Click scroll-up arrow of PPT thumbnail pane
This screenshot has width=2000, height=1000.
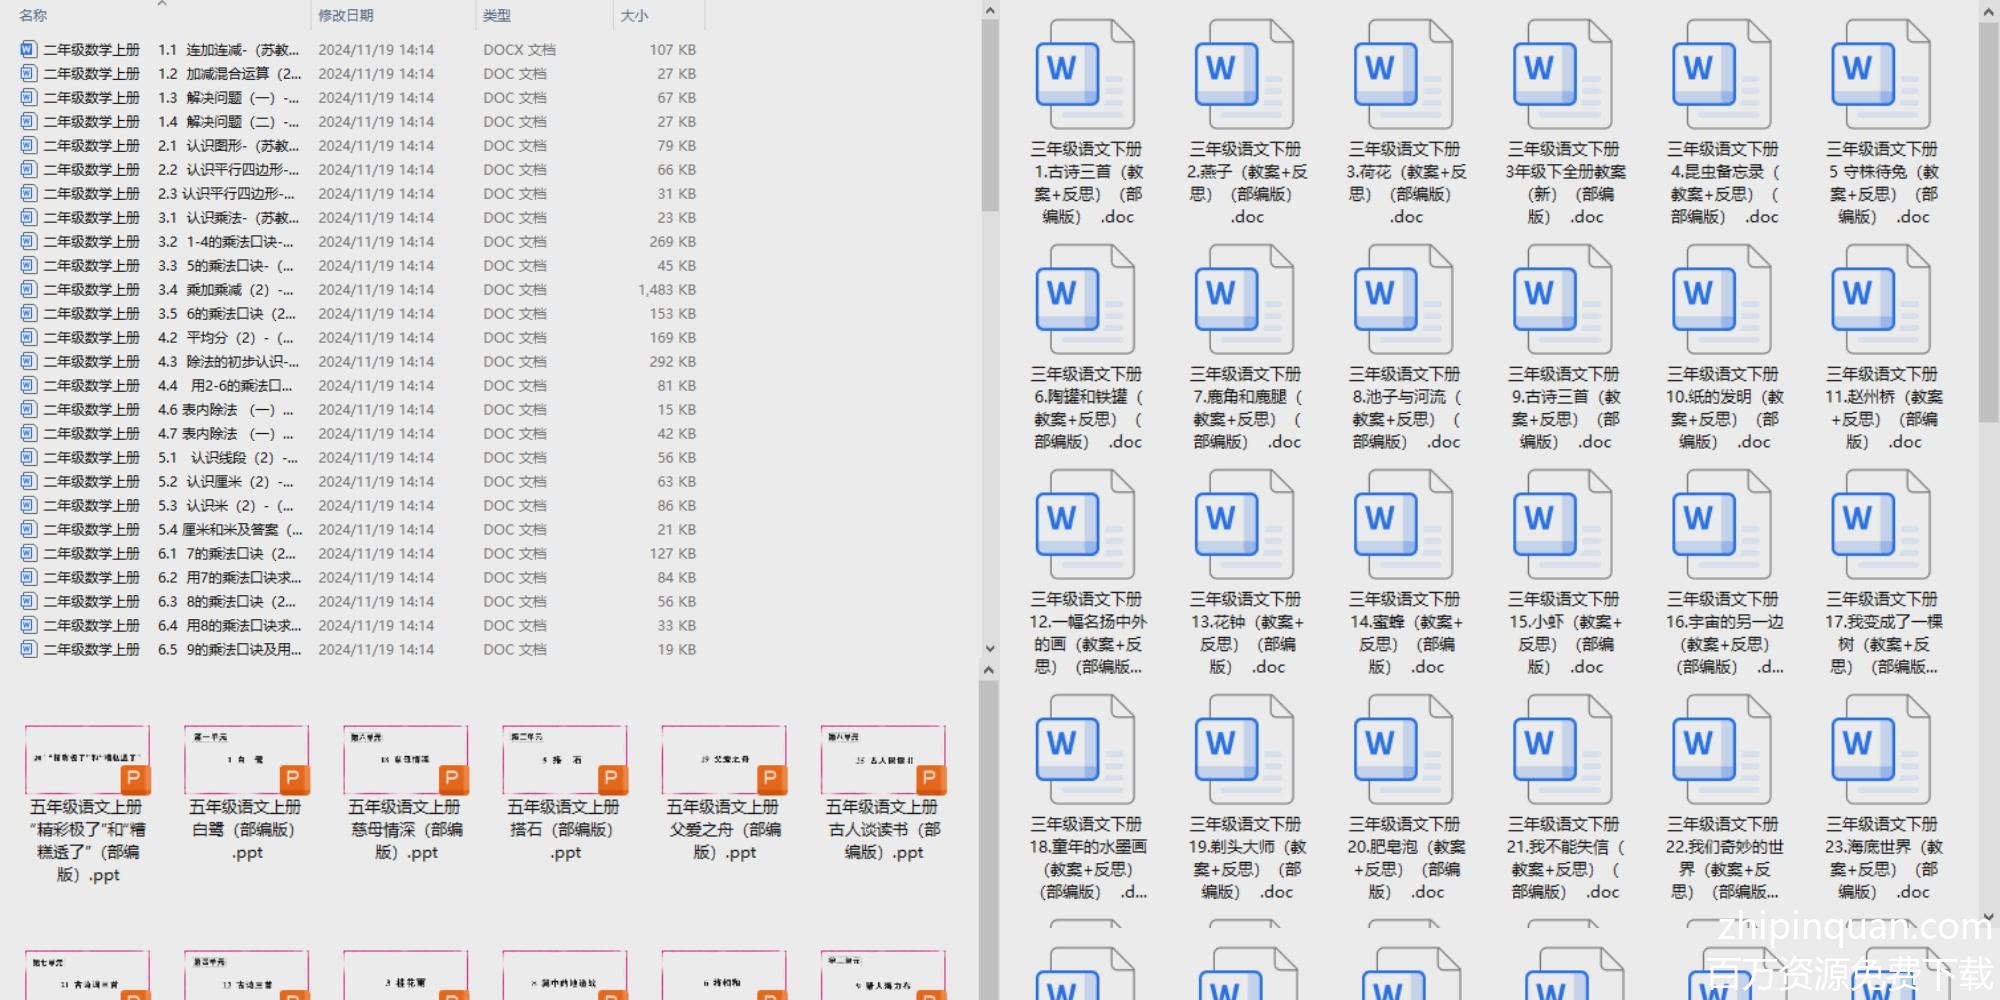(x=989, y=670)
